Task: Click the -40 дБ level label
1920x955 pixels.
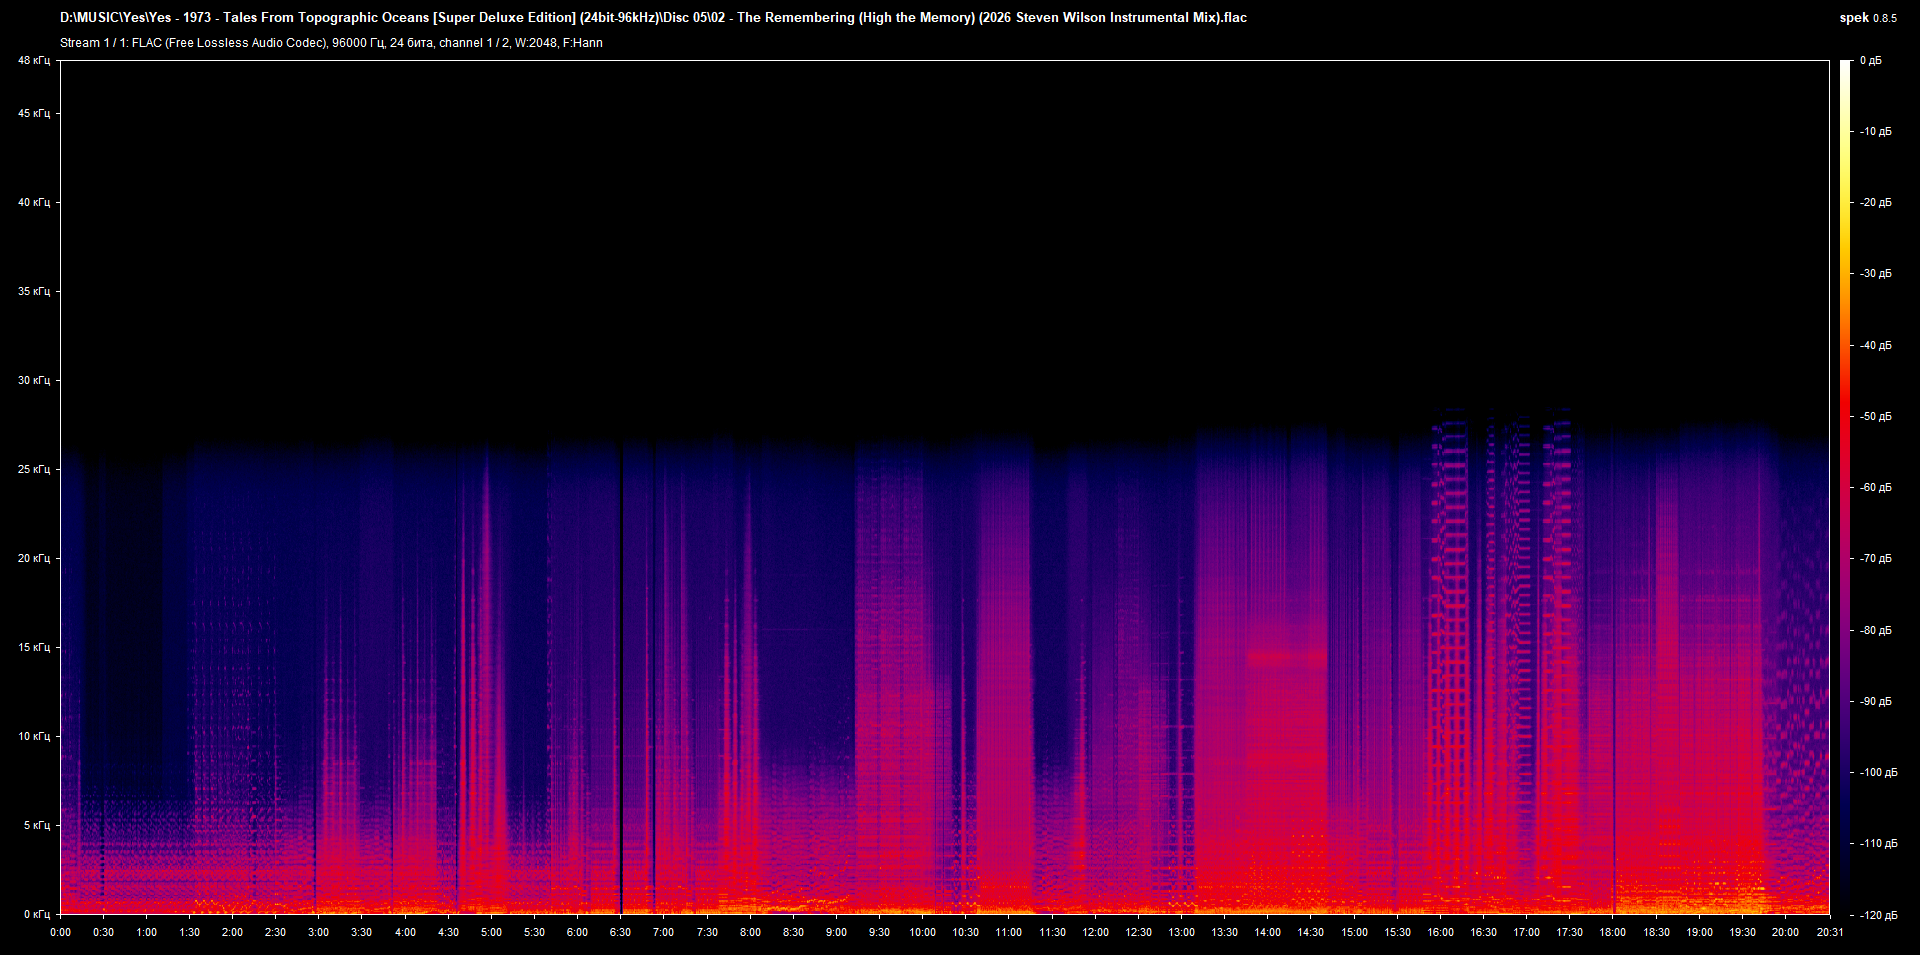Action: [1876, 346]
